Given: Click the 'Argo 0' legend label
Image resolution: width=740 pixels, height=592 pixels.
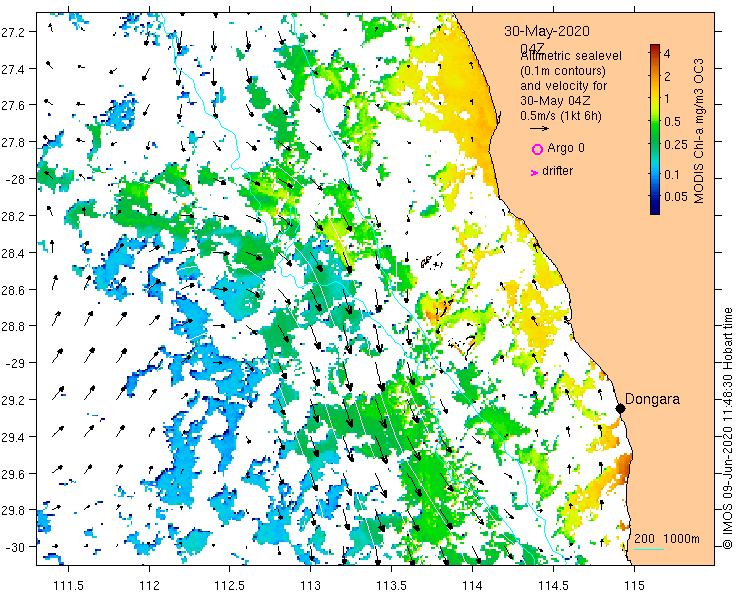Looking at the screenshot, I should [x=566, y=148].
